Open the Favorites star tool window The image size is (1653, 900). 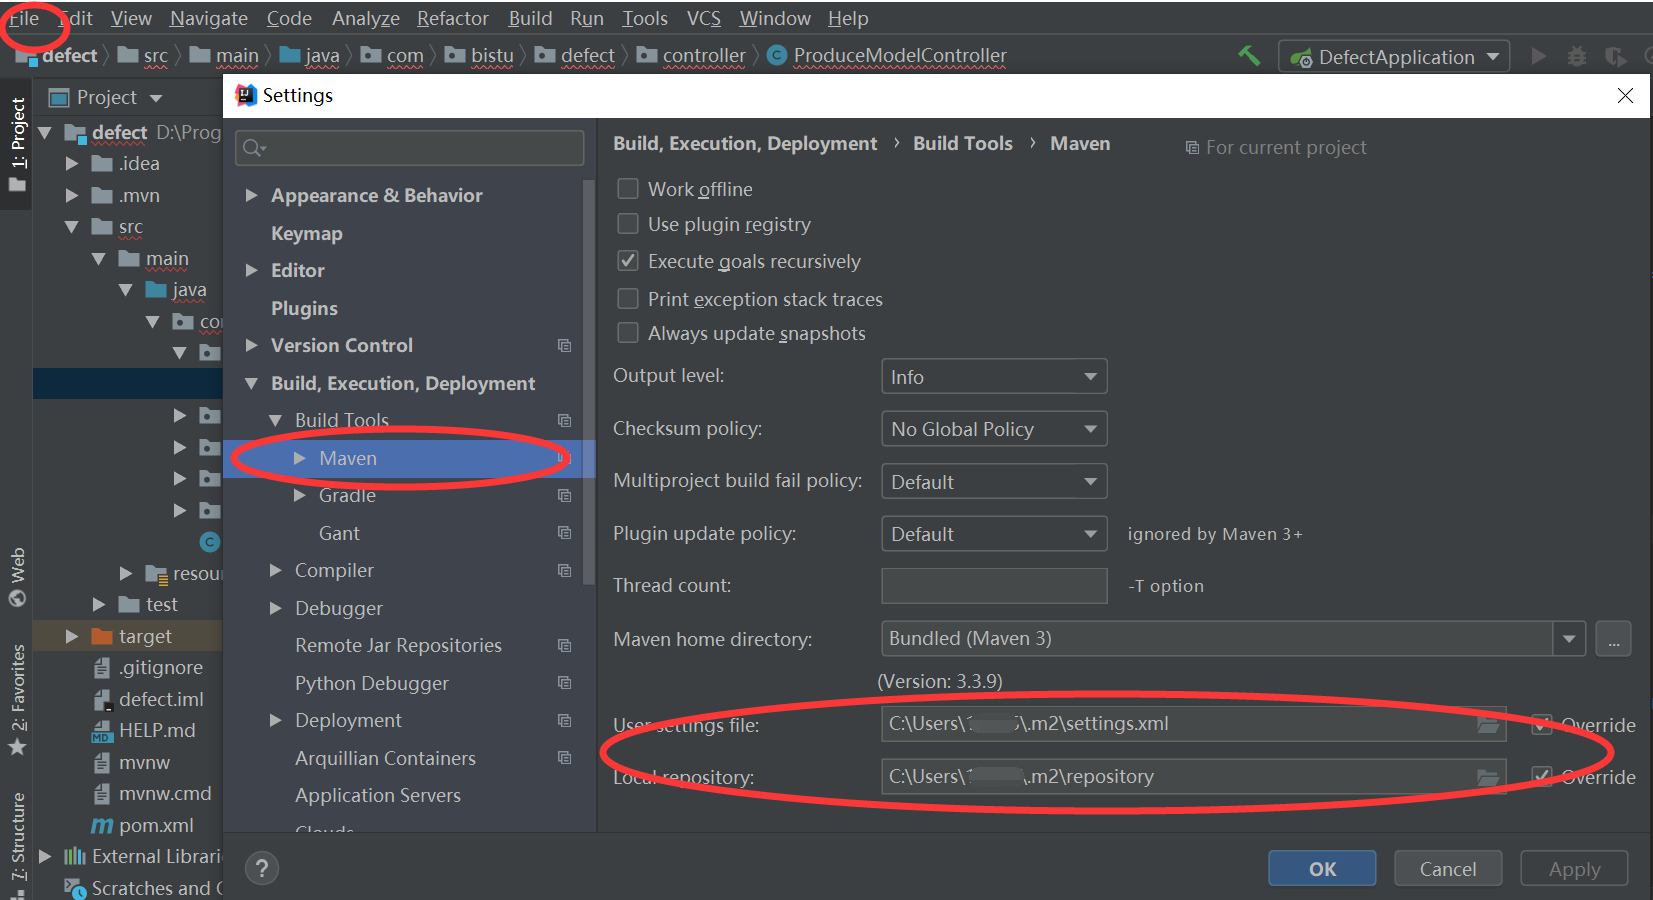tap(17, 747)
